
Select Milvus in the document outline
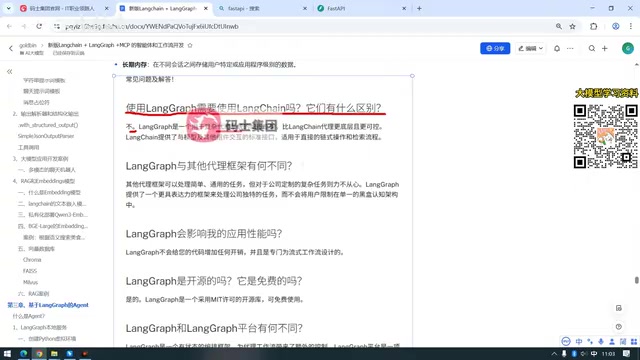tap(31, 282)
